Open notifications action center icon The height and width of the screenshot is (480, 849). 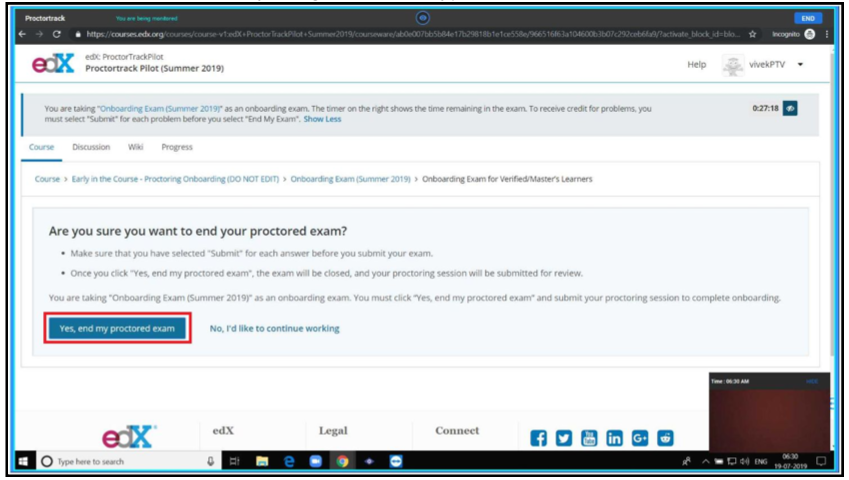pos(821,462)
